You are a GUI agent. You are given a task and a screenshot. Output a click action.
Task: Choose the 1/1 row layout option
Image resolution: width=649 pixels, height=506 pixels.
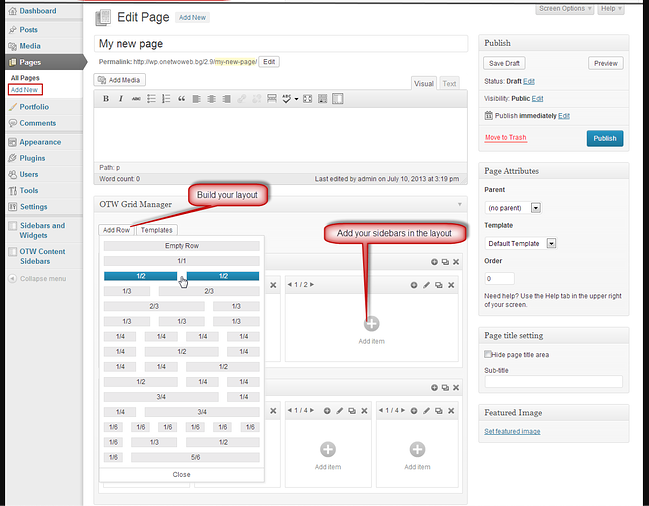pos(182,261)
